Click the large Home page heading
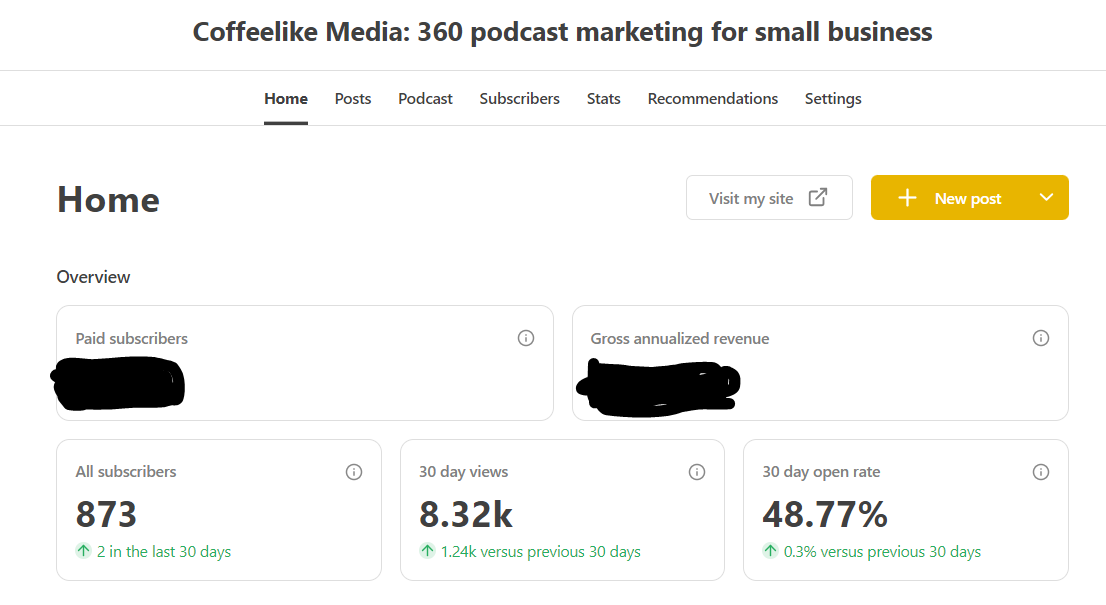This screenshot has width=1106, height=605. click(x=108, y=200)
